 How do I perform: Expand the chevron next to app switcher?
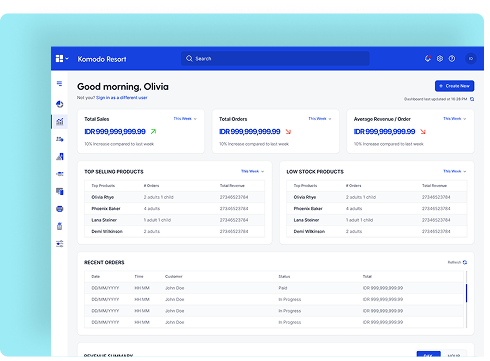(67, 59)
